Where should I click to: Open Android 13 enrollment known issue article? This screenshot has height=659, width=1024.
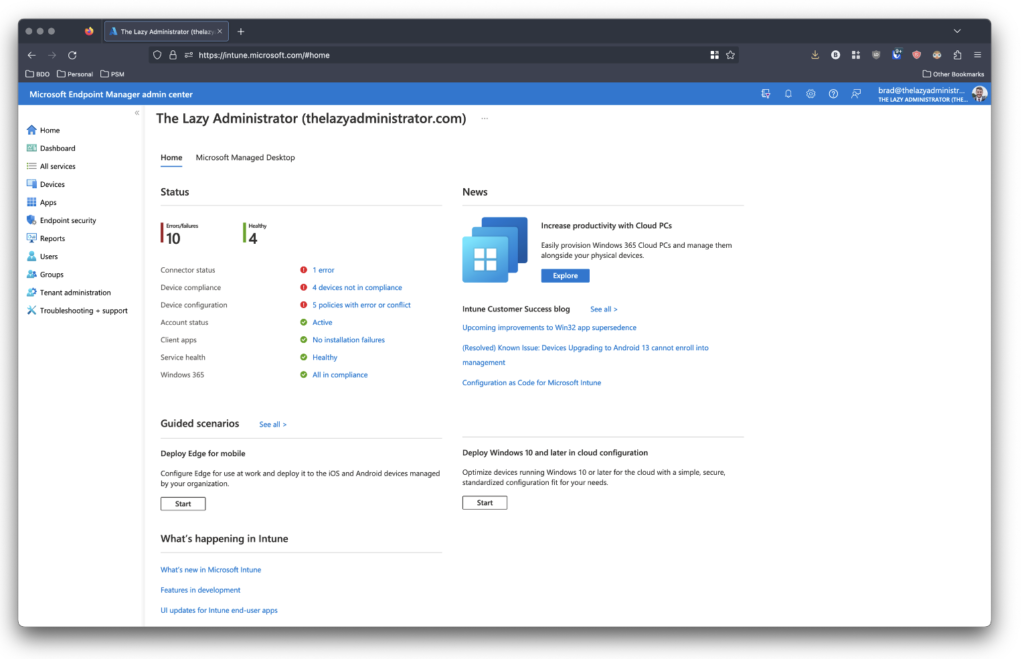[x=585, y=355]
